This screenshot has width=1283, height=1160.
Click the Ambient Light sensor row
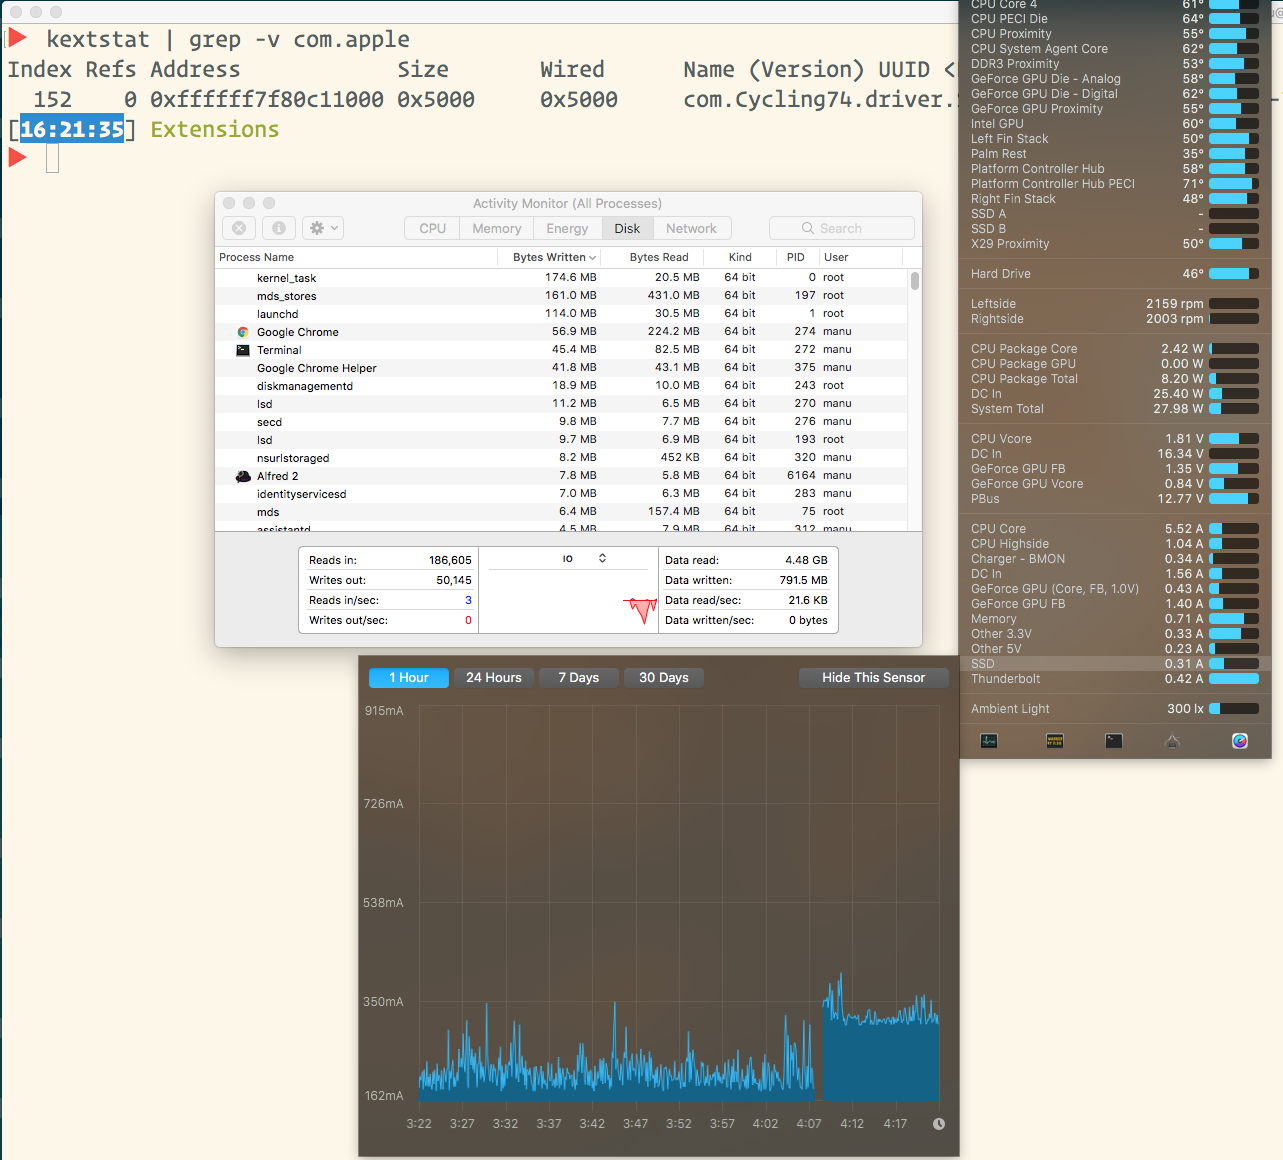[1115, 709]
